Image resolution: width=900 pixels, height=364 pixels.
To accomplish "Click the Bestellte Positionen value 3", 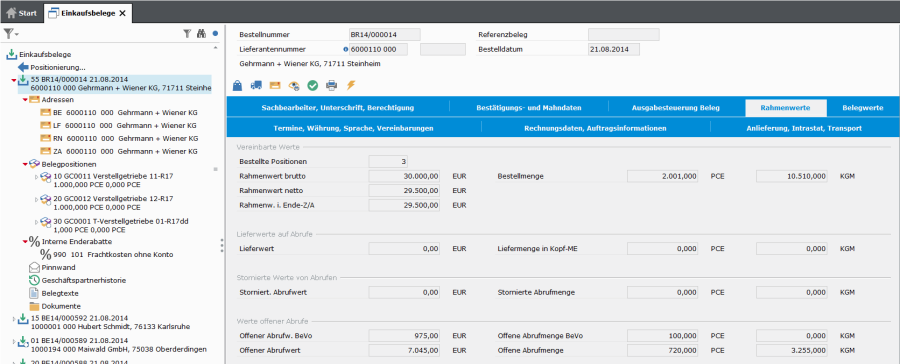I will 388,162.
